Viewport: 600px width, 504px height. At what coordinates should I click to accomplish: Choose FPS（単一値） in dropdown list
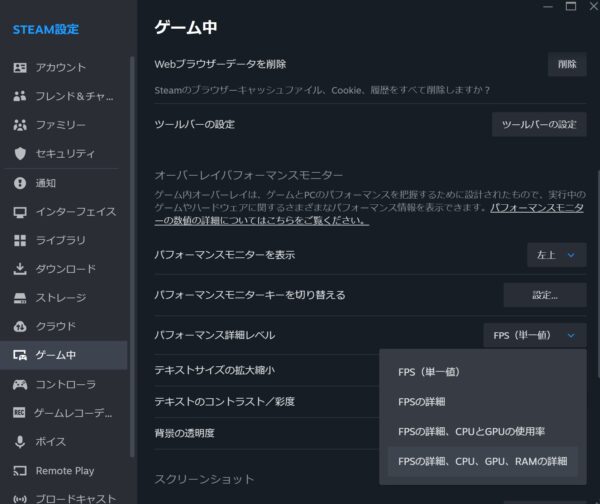coord(483,372)
